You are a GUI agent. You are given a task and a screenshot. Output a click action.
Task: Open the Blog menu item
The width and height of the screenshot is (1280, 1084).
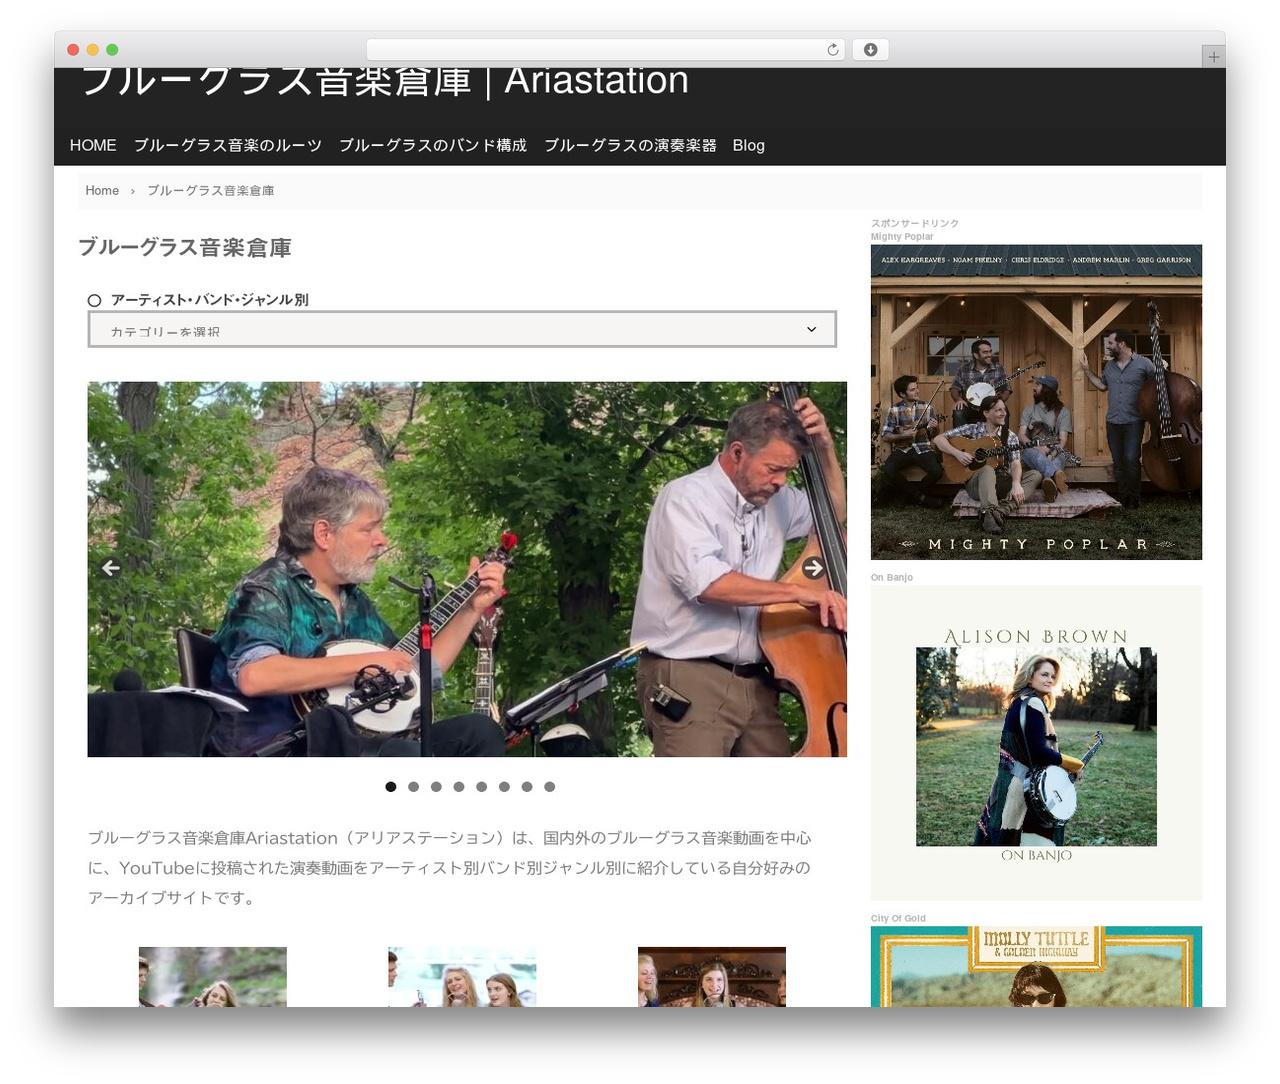coord(748,145)
